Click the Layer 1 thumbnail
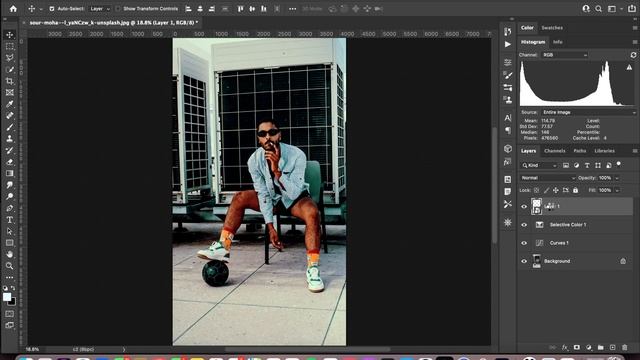This screenshot has height=360, width=640. pyautogui.click(x=536, y=207)
